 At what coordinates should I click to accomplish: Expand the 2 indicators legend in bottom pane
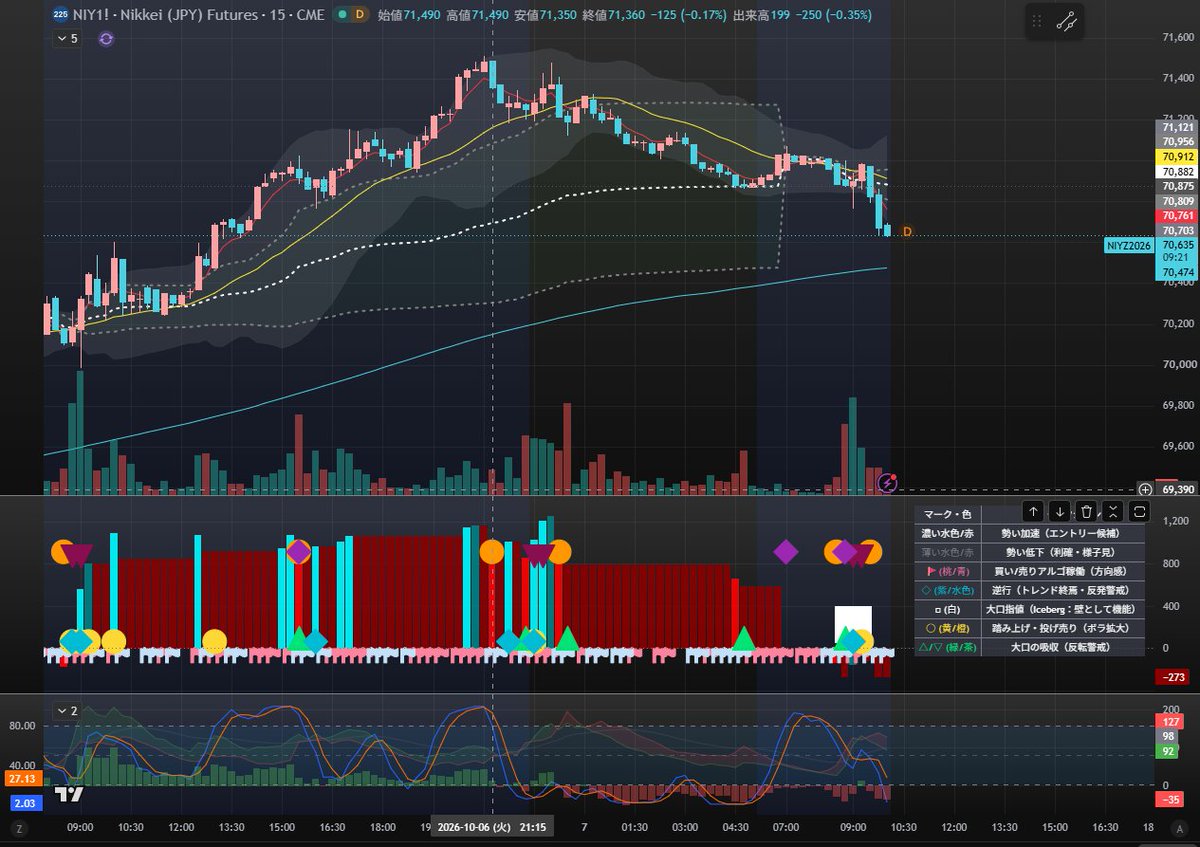66,711
